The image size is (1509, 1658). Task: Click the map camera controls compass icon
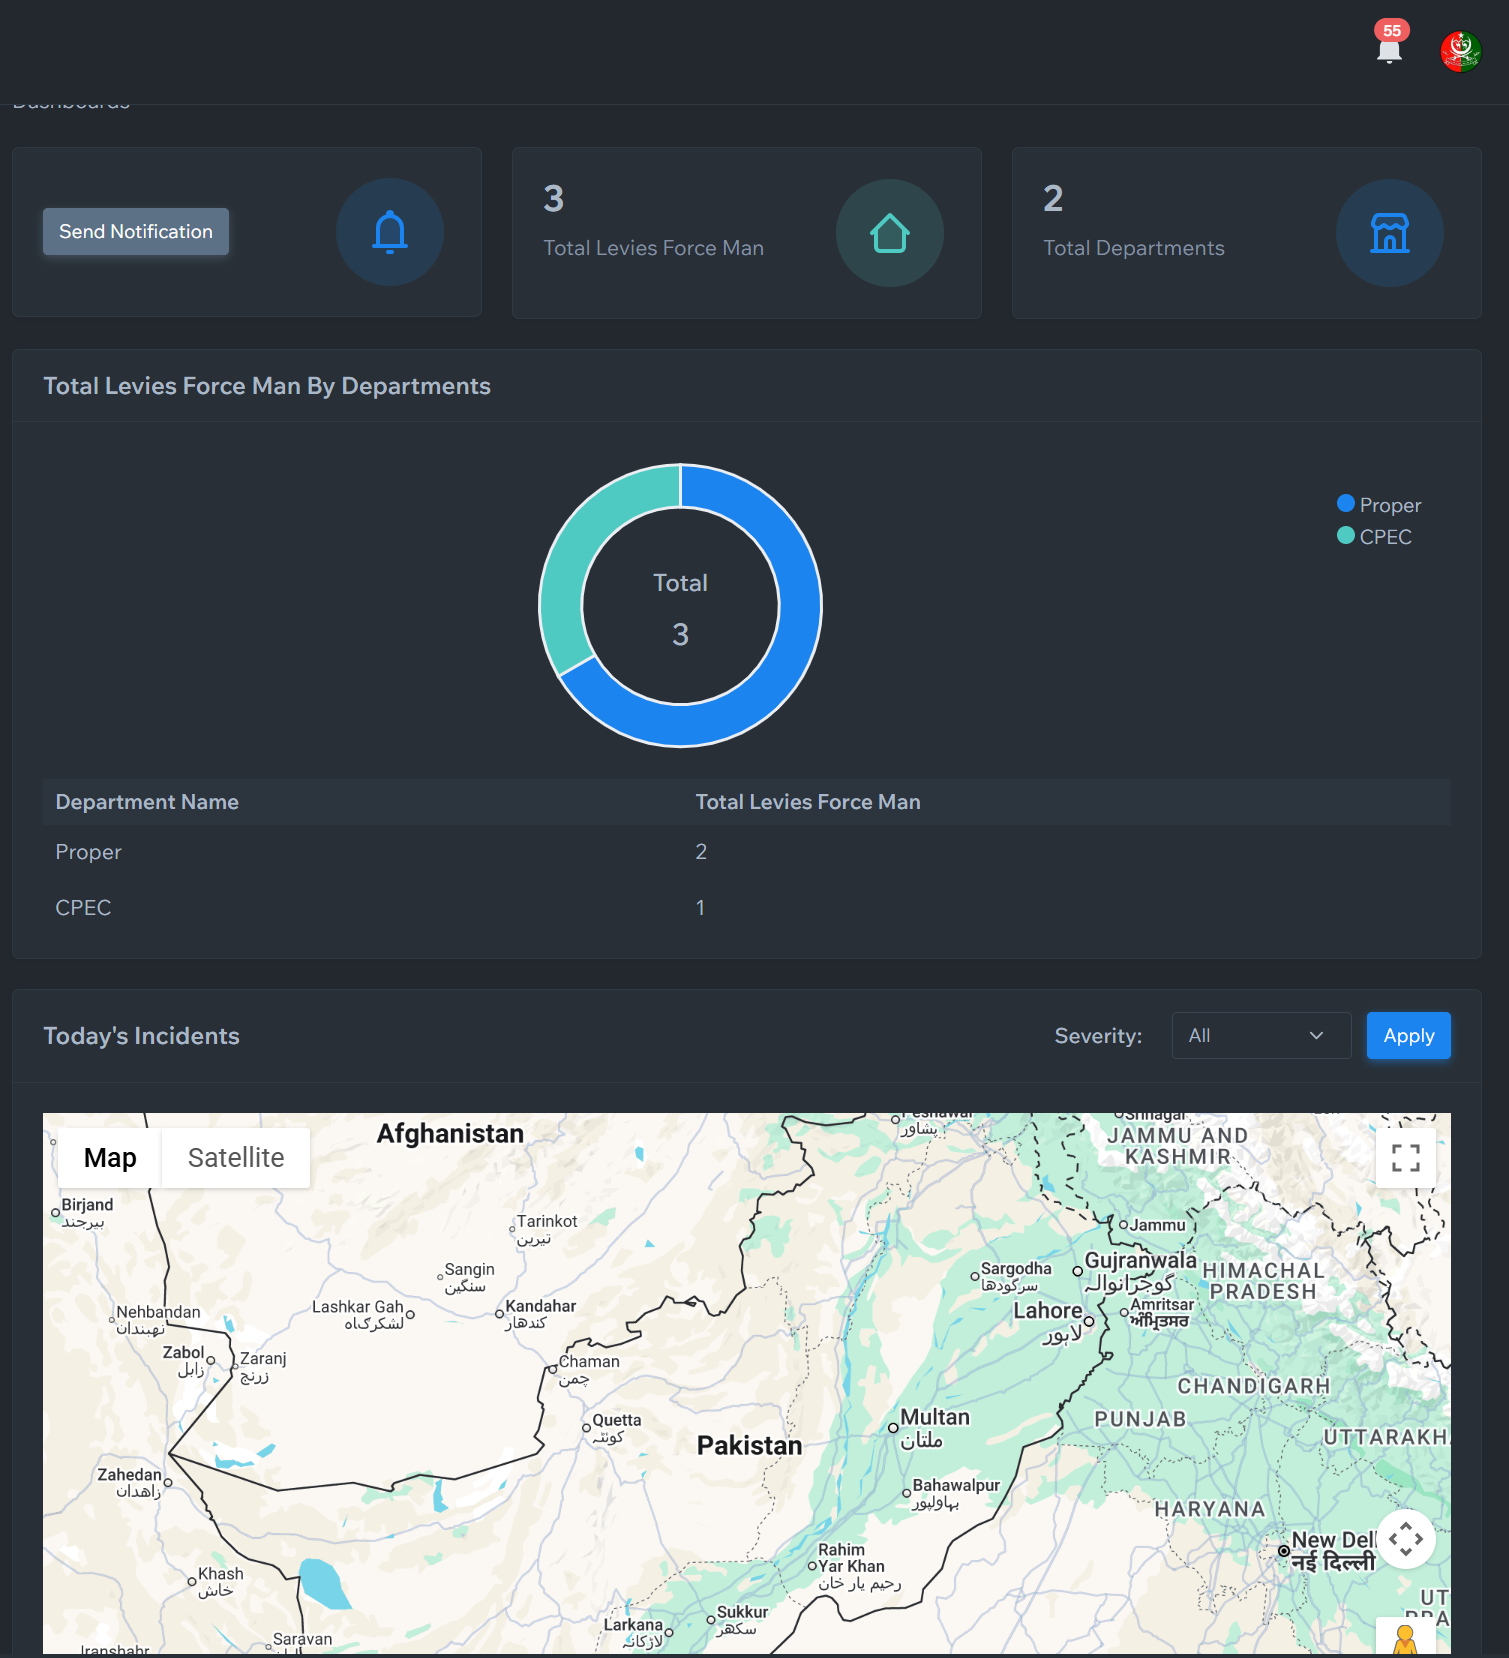click(1405, 1538)
